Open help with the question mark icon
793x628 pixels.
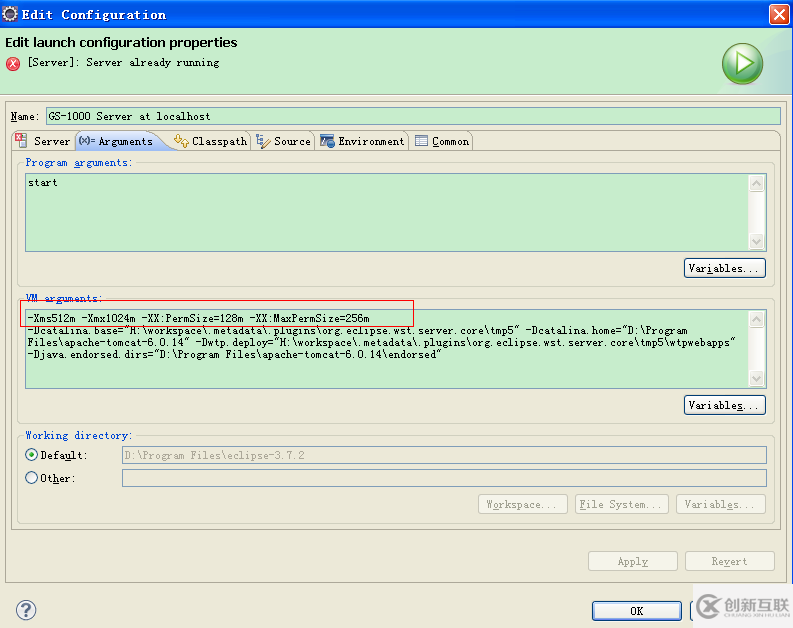tap(26, 610)
